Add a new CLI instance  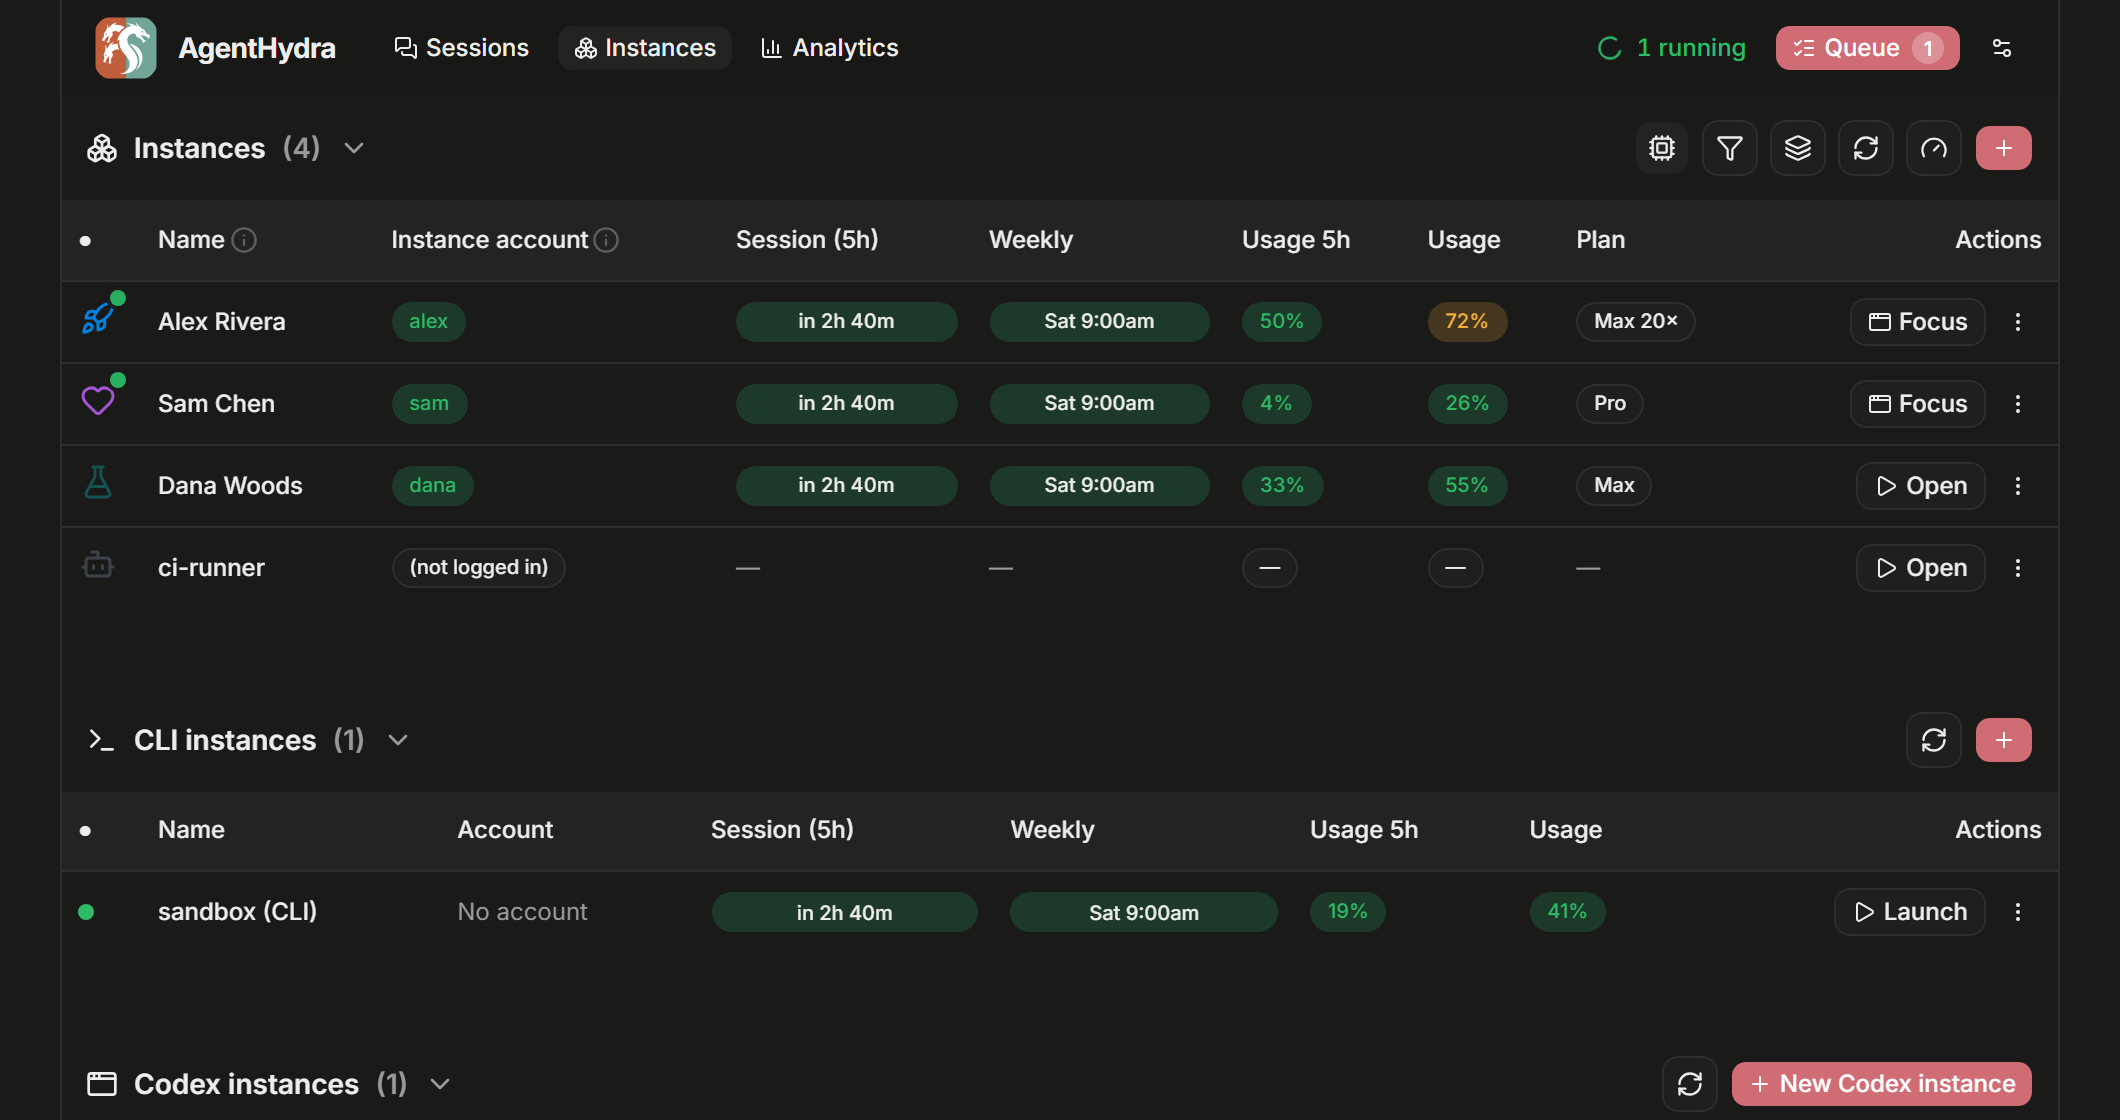[x=2004, y=740]
